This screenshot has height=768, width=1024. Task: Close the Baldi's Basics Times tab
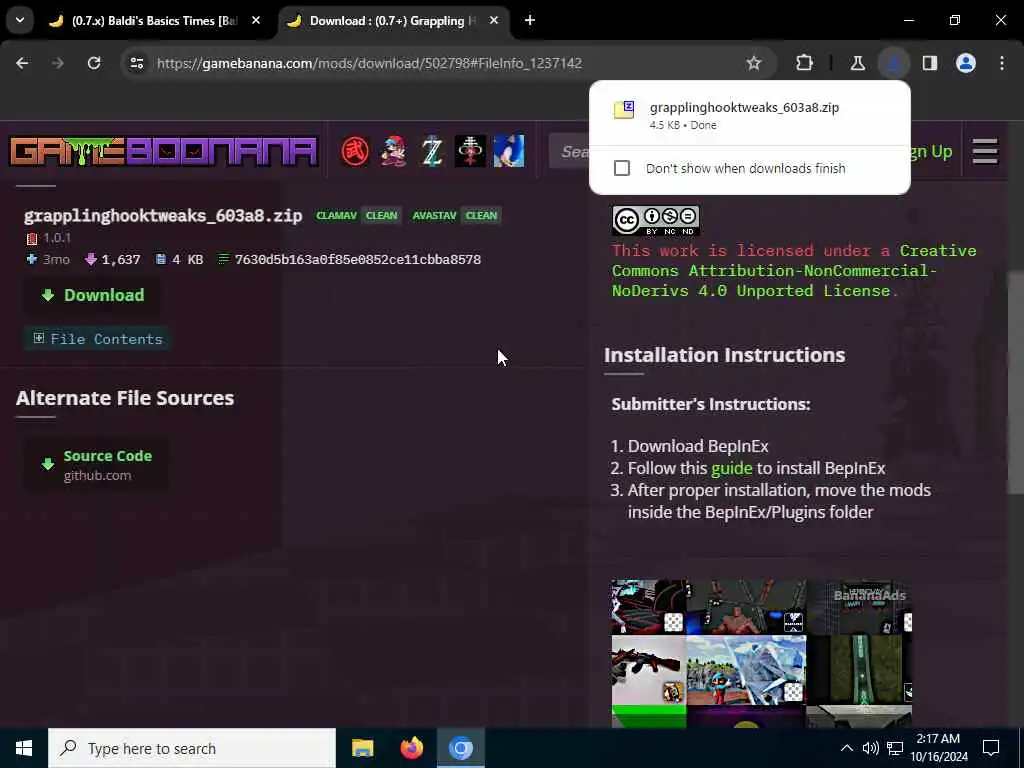(256, 20)
